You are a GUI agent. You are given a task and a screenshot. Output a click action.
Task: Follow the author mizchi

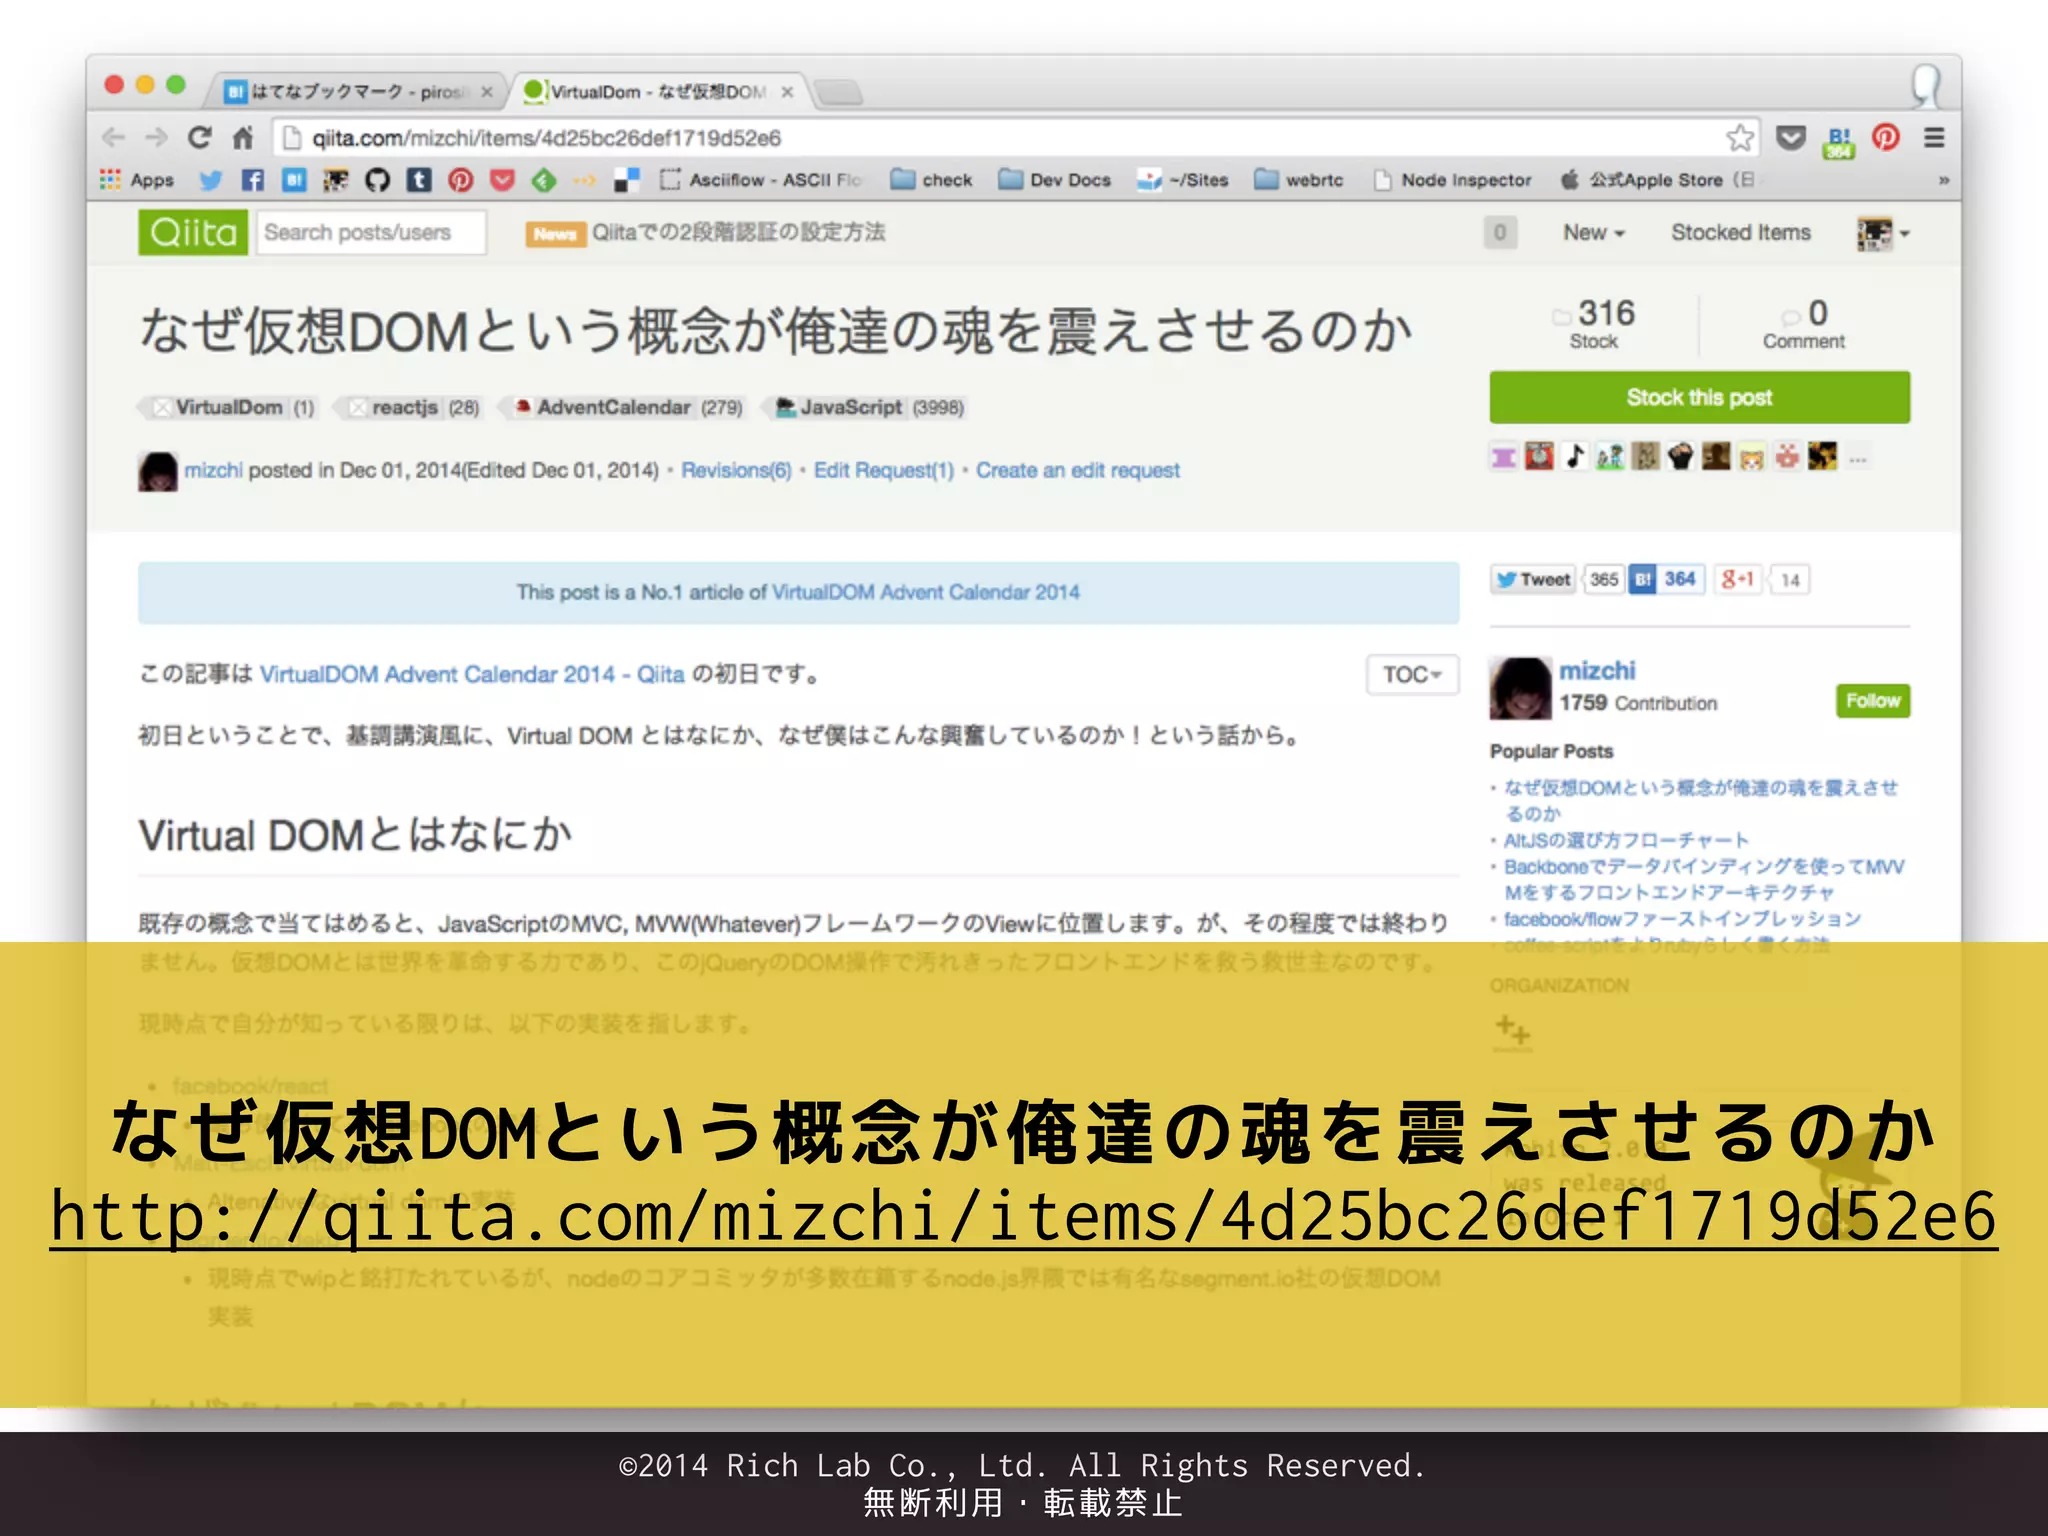pyautogui.click(x=1872, y=700)
